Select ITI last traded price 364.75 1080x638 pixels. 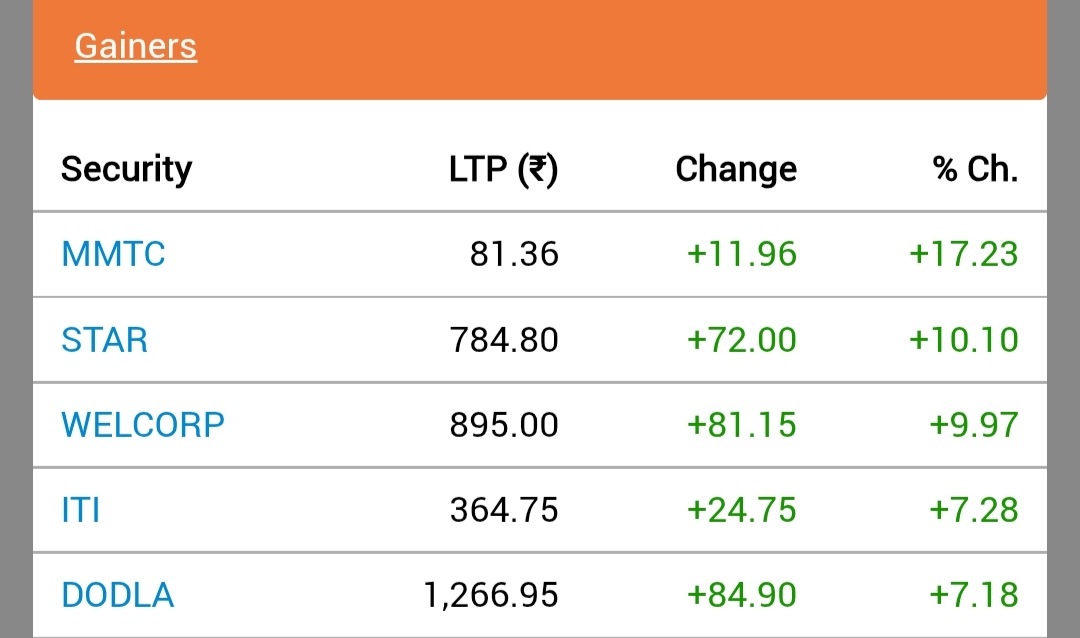[504, 511]
